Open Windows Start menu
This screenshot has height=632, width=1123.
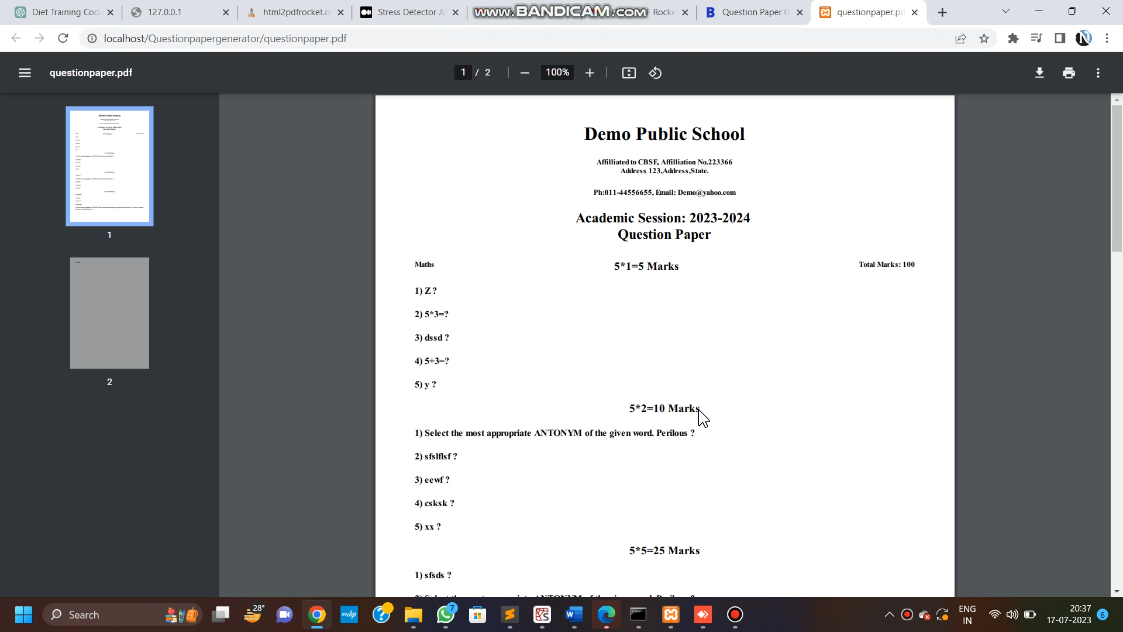[24, 615]
